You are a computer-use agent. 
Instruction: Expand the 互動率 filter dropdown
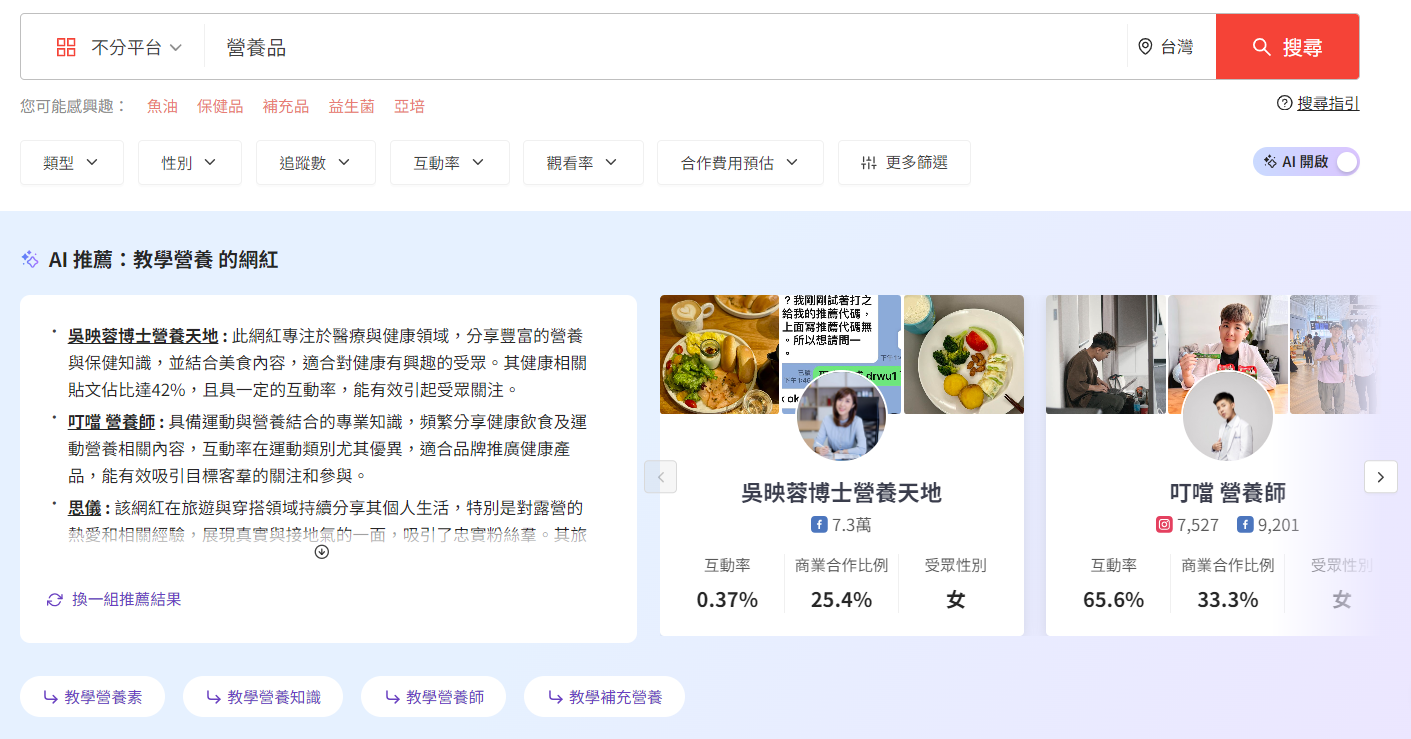point(450,163)
